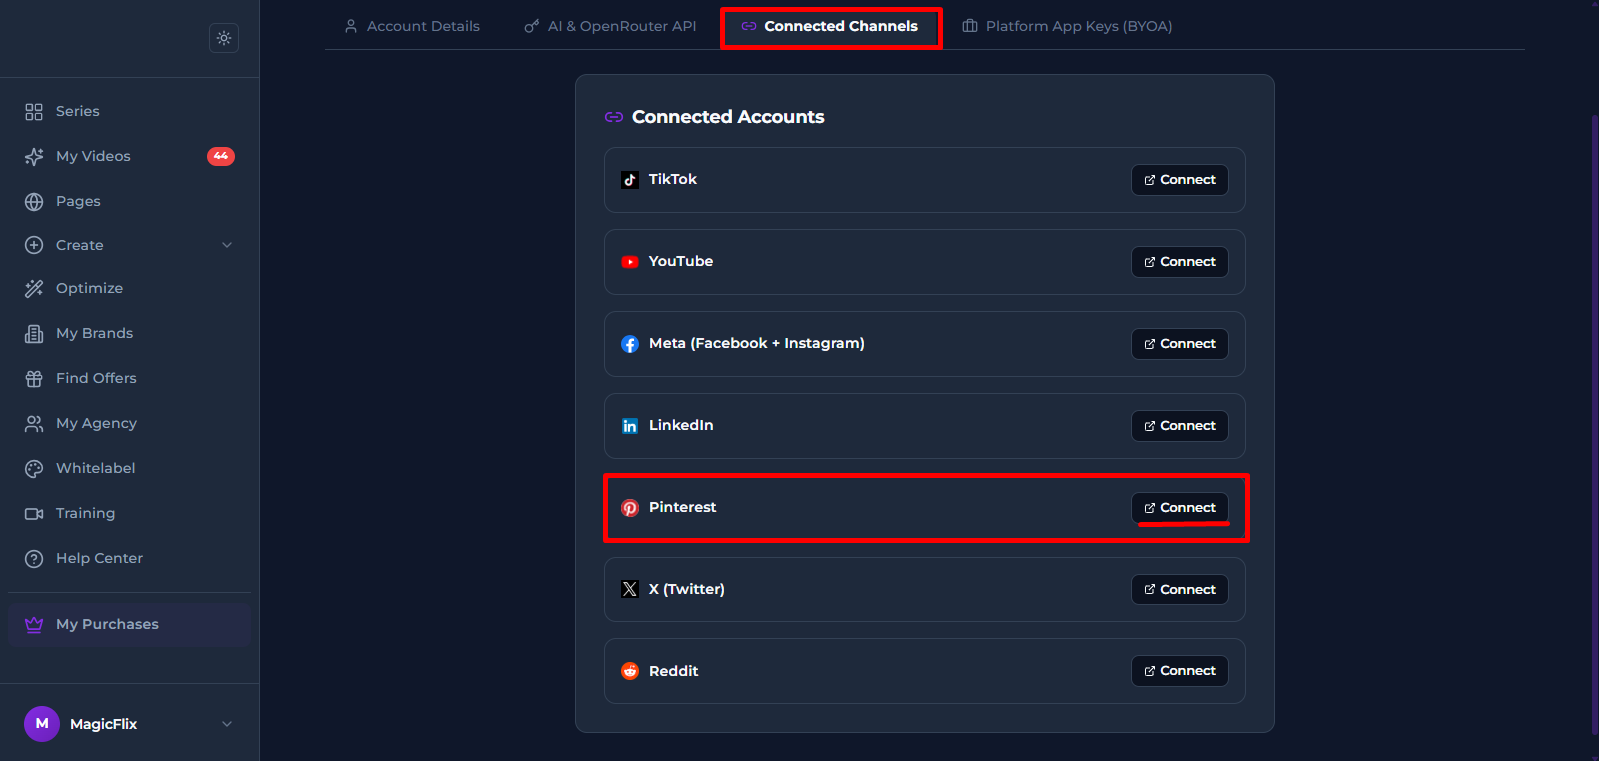Click the X (Twitter) logo icon
Viewport: 1599px width, 761px height.
click(630, 589)
